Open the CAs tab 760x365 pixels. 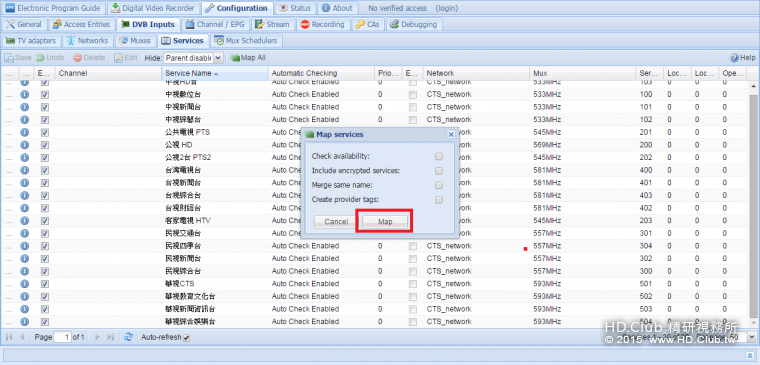(367, 24)
